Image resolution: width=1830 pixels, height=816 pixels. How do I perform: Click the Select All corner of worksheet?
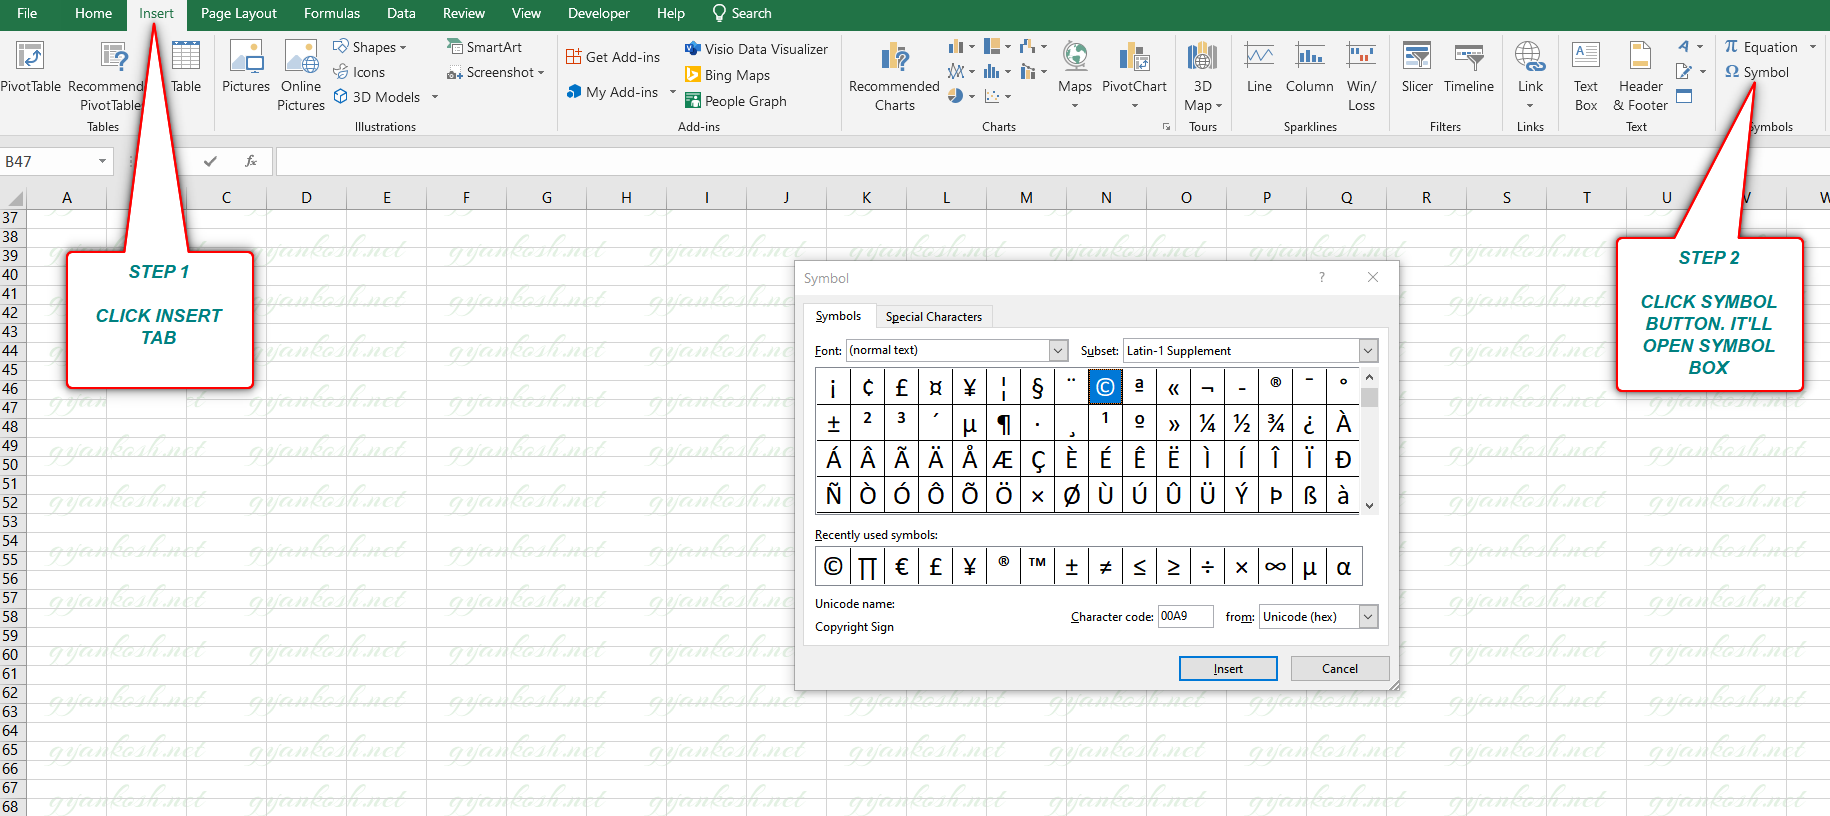12,197
